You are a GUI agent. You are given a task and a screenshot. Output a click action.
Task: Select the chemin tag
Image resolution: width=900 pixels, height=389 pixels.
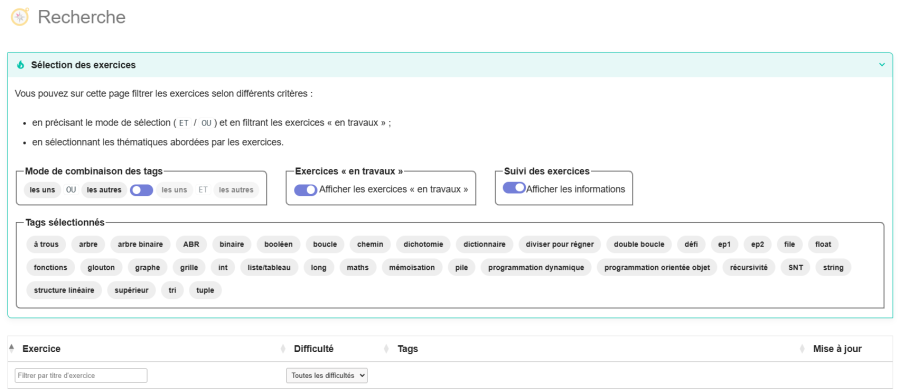pos(370,244)
